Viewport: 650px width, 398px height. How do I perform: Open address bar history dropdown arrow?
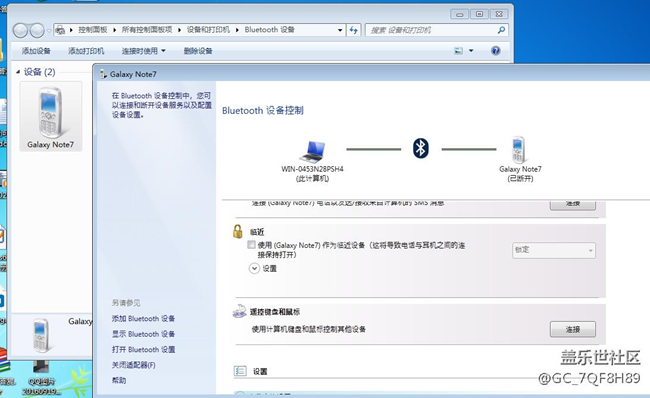click(340, 30)
